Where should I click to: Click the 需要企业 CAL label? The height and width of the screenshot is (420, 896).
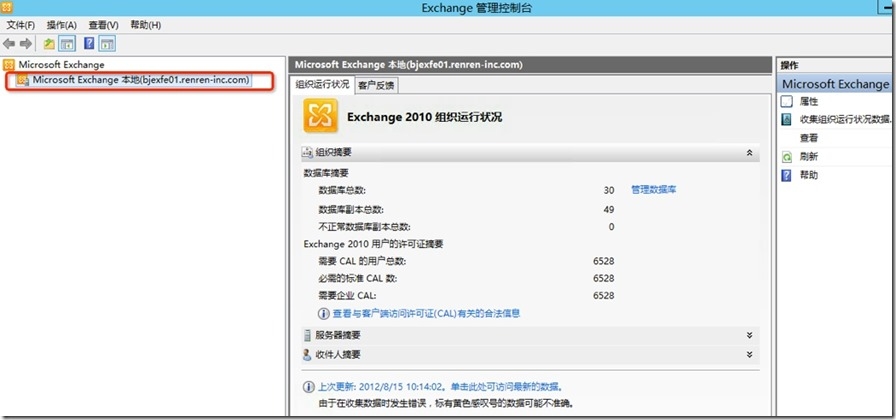point(347,295)
